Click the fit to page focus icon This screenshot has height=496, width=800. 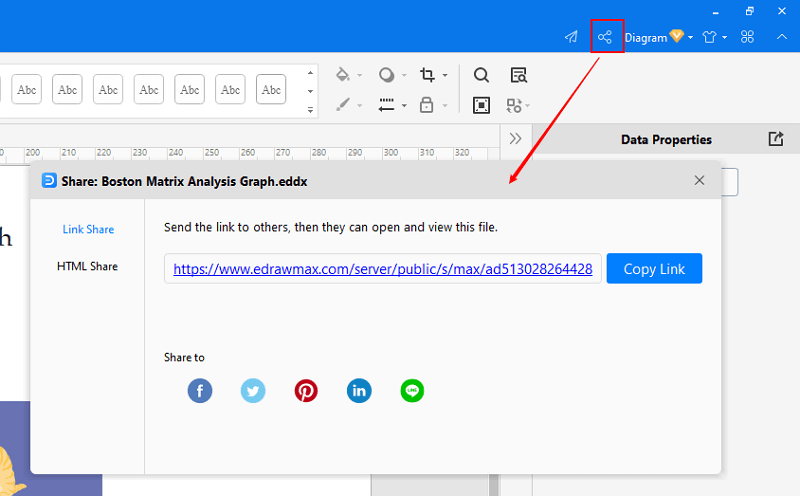tap(481, 105)
